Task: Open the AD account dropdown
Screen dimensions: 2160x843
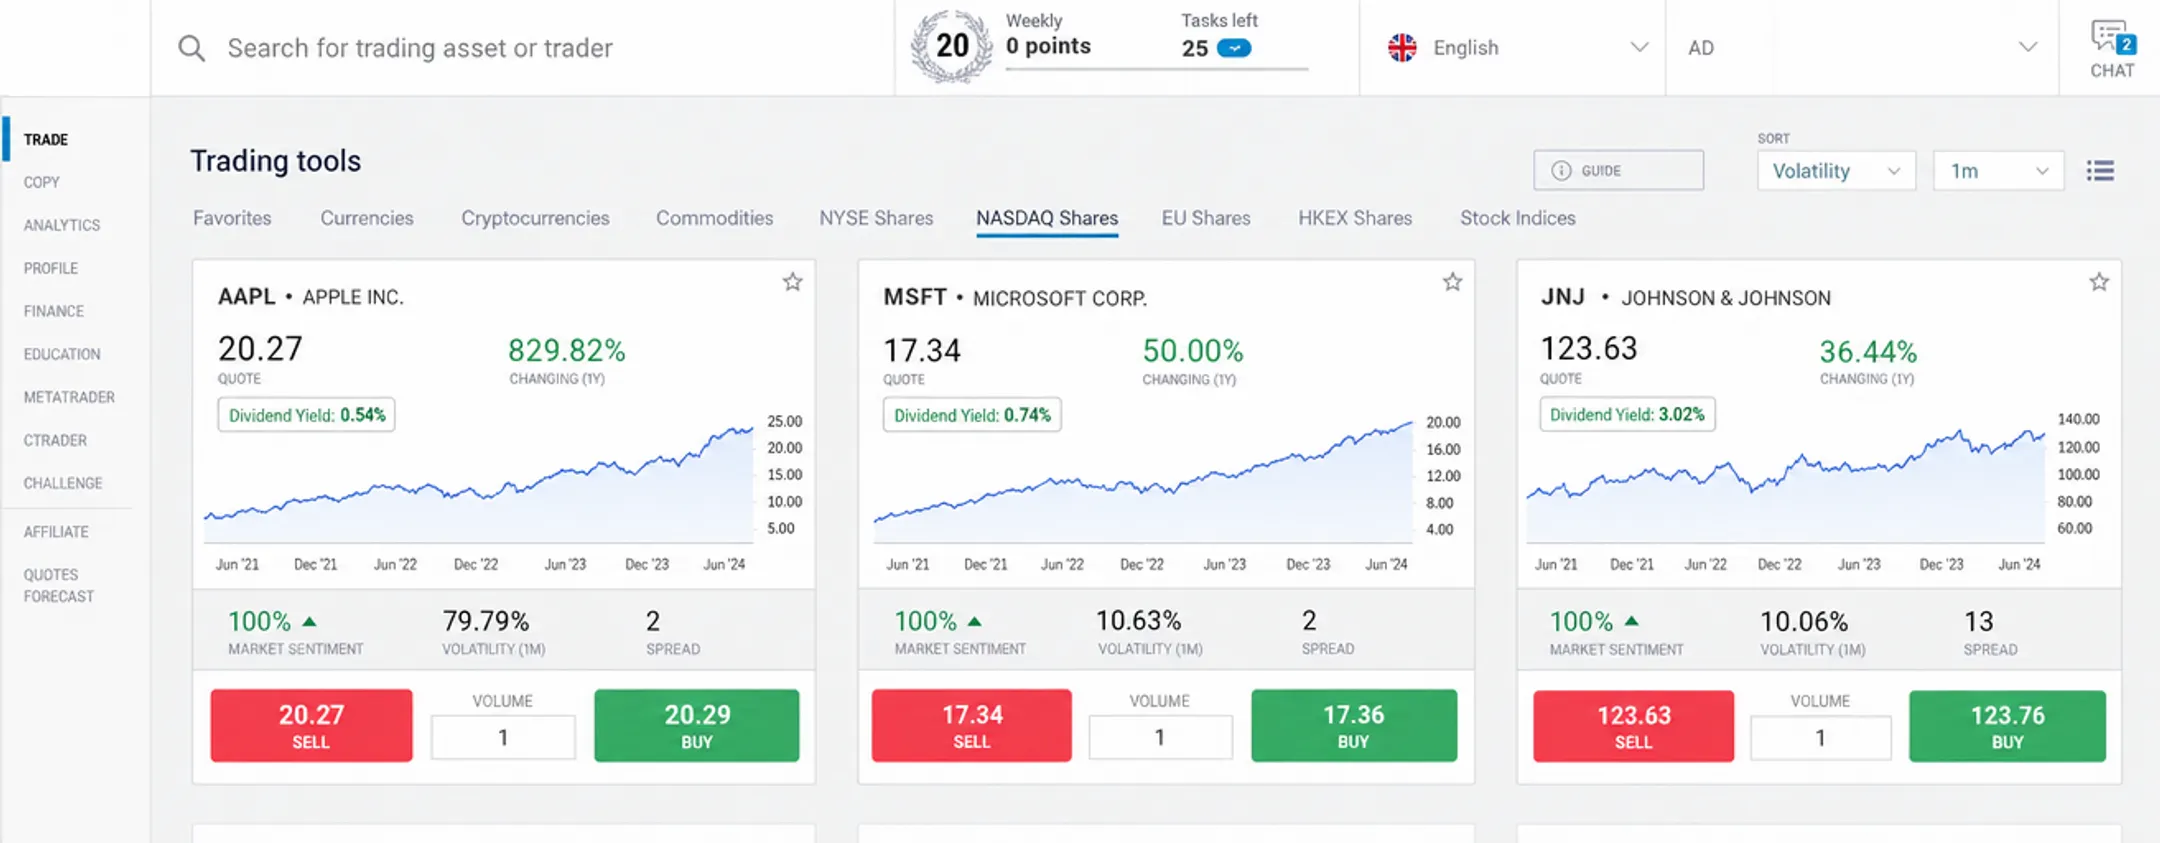Action: coord(1862,48)
